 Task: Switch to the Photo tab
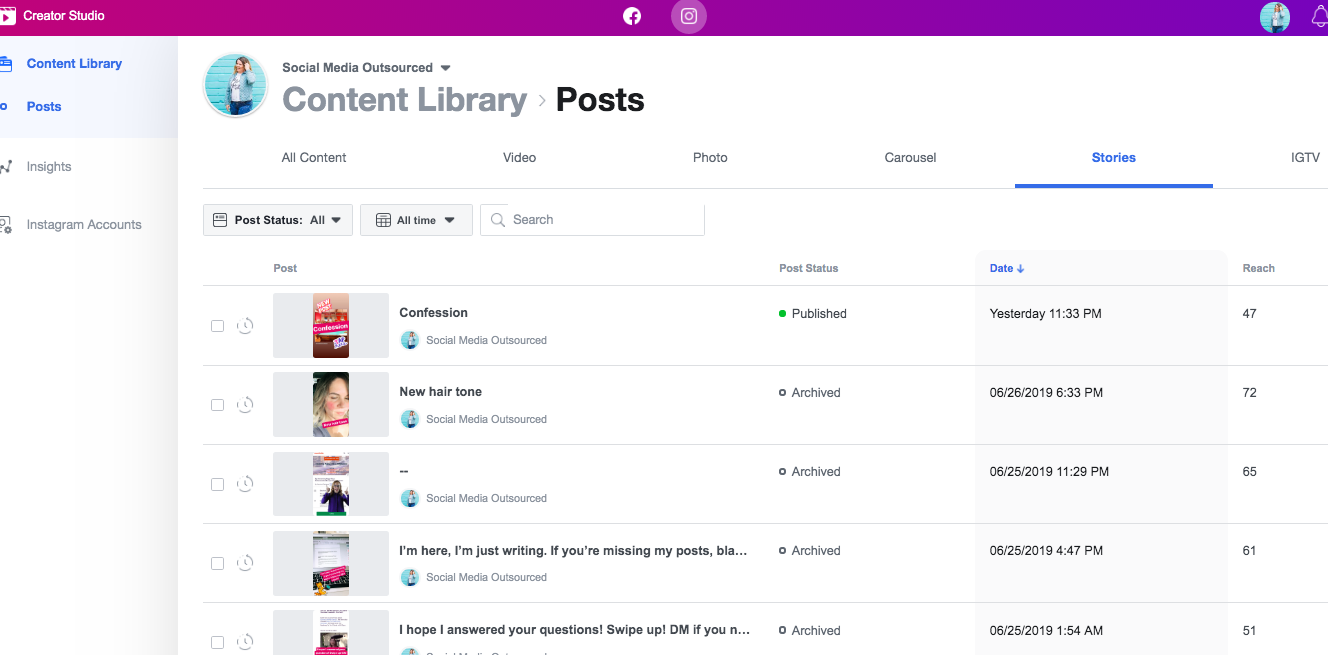click(x=710, y=158)
